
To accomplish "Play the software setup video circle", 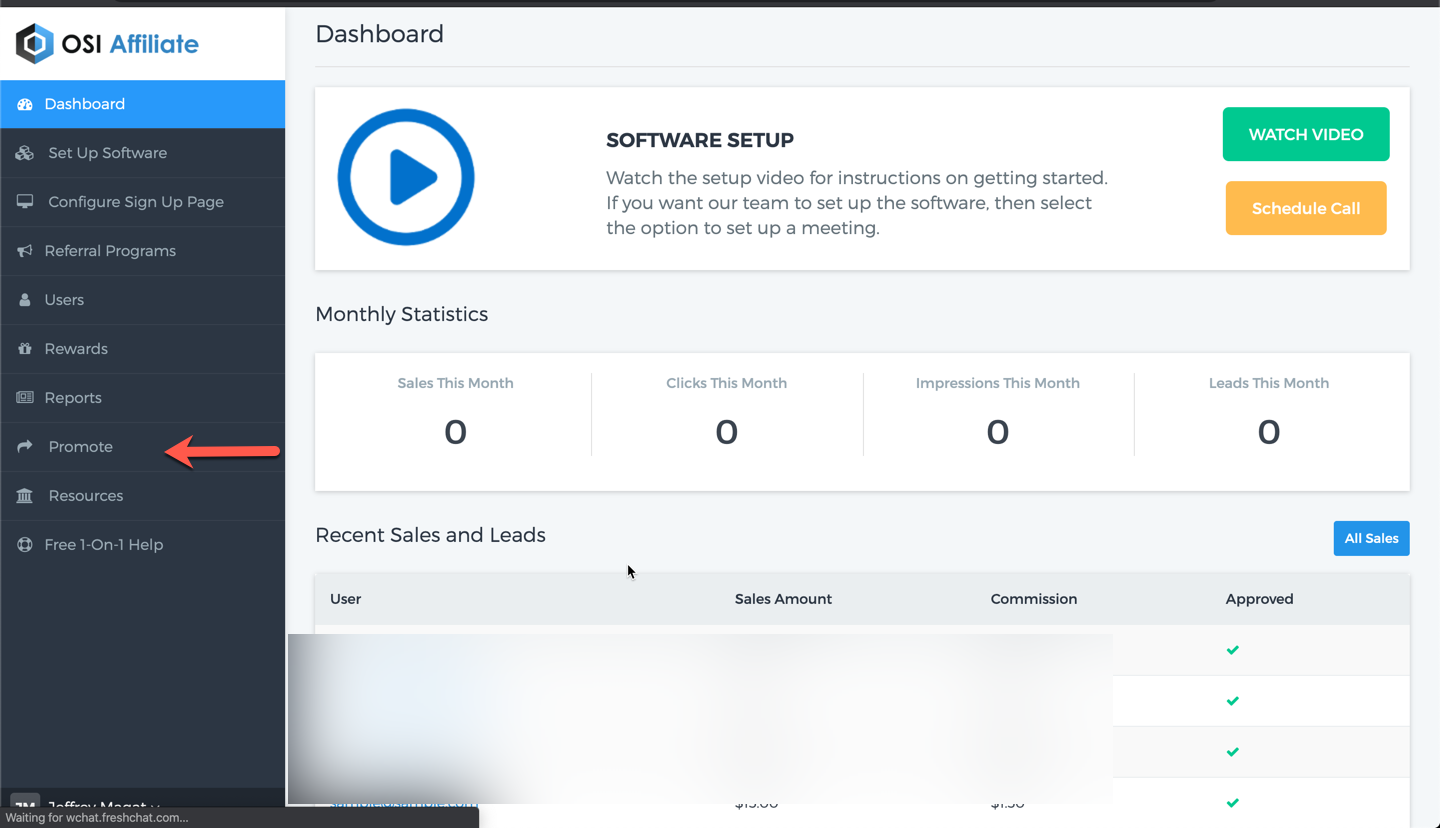I will pyautogui.click(x=406, y=177).
